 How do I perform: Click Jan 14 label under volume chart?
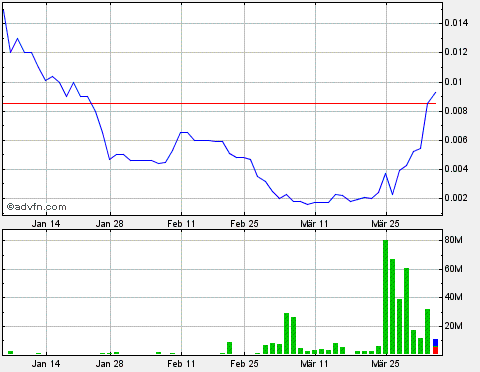point(46,364)
